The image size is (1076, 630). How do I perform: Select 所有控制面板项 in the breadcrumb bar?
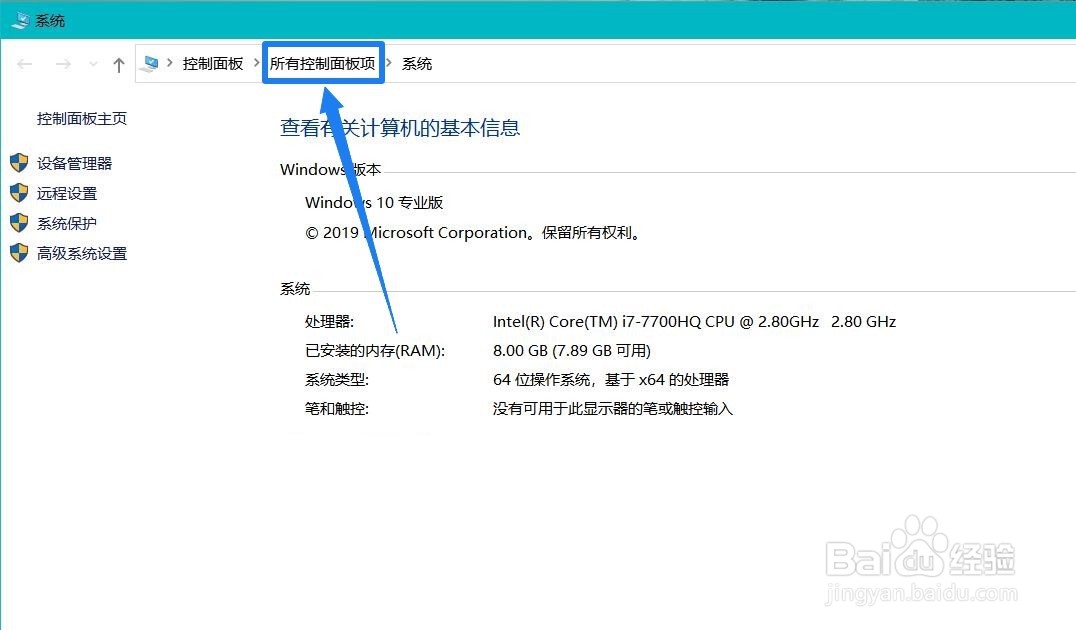pos(322,63)
